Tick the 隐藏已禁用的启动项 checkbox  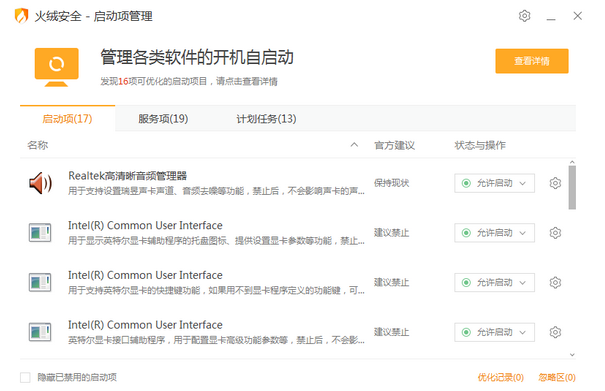(25, 377)
